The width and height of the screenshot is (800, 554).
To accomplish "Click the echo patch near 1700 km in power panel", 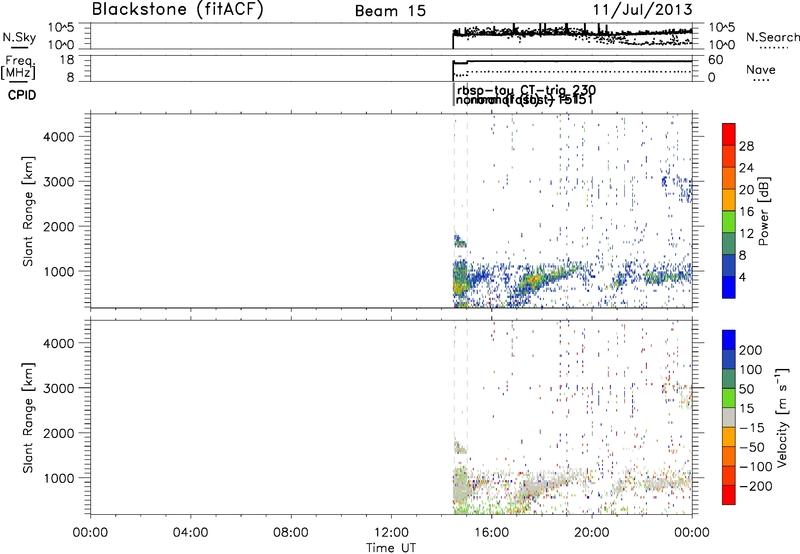I will click(x=460, y=241).
